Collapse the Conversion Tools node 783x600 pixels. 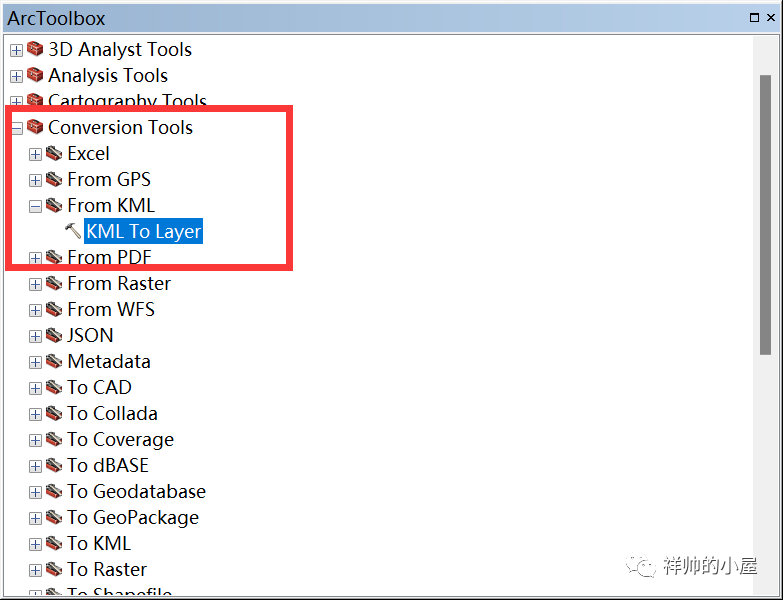(x=16, y=128)
